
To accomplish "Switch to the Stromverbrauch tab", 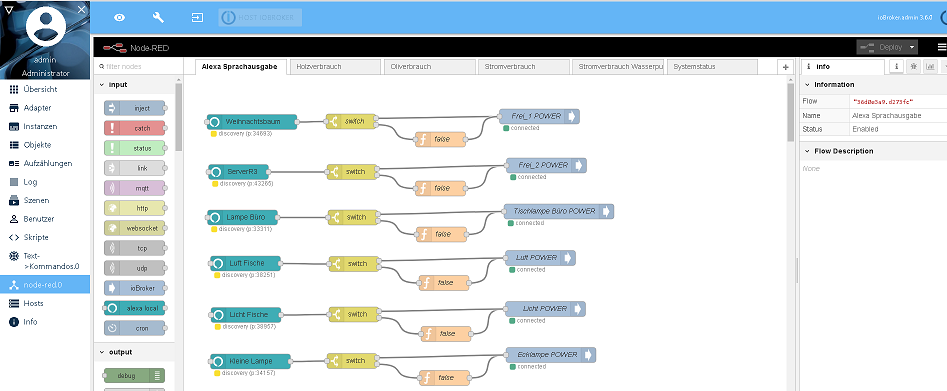I will tap(523, 66).
